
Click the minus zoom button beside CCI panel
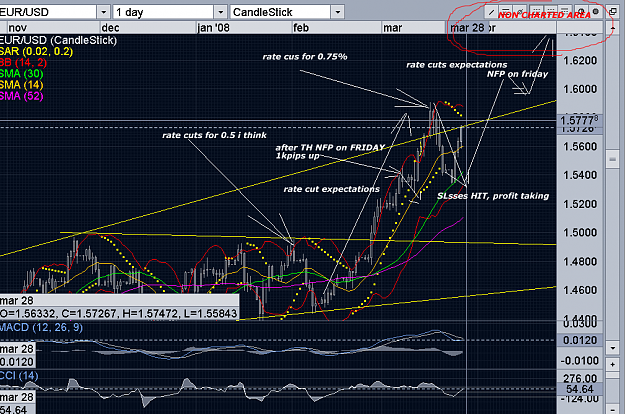(x=613, y=409)
